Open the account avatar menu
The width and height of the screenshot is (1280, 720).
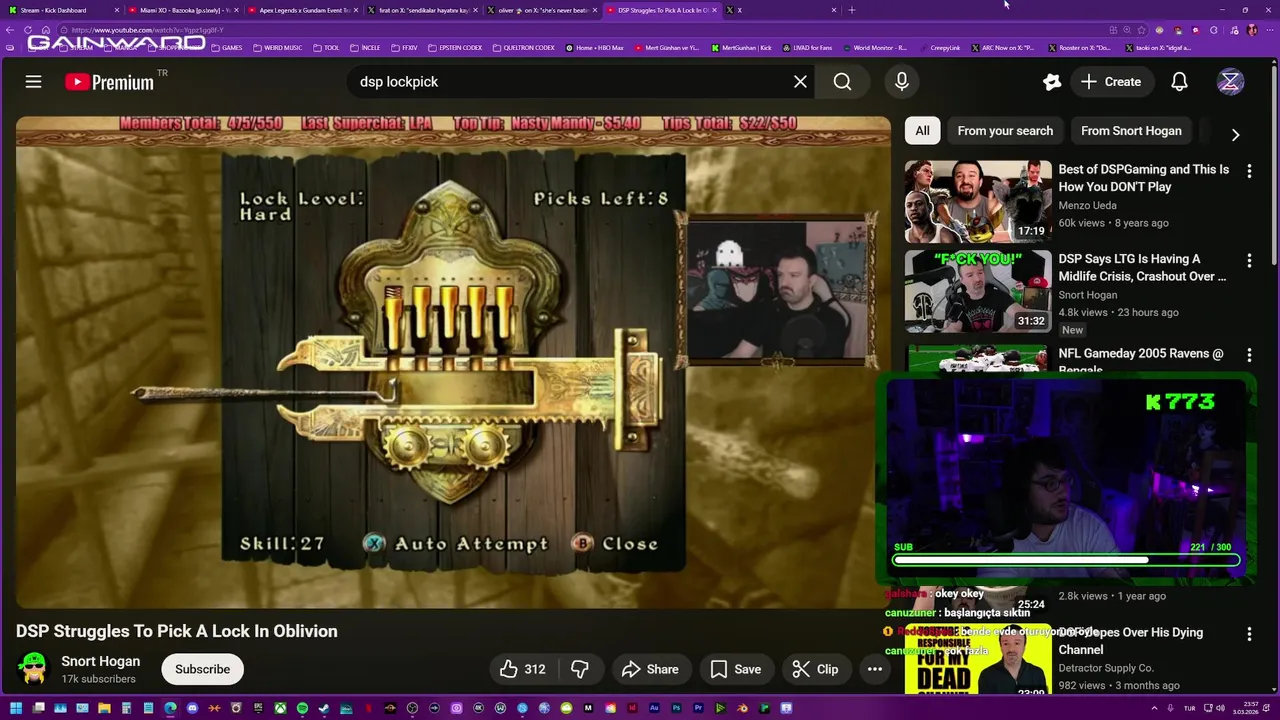(x=1230, y=82)
